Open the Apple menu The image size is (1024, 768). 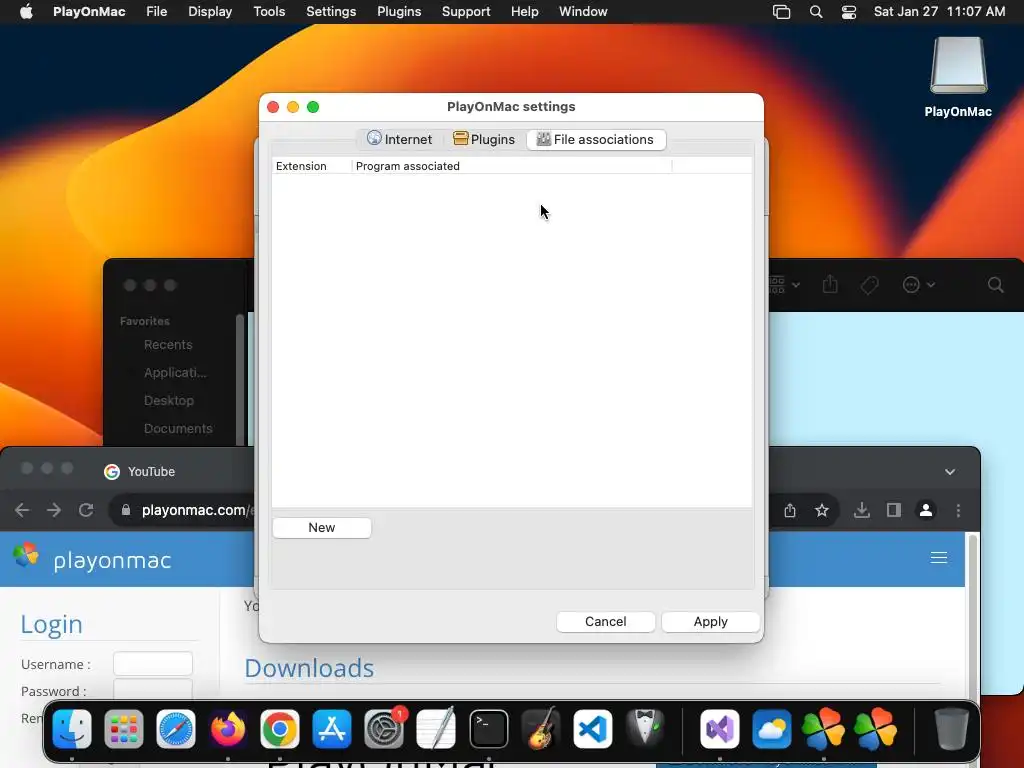click(26, 12)
